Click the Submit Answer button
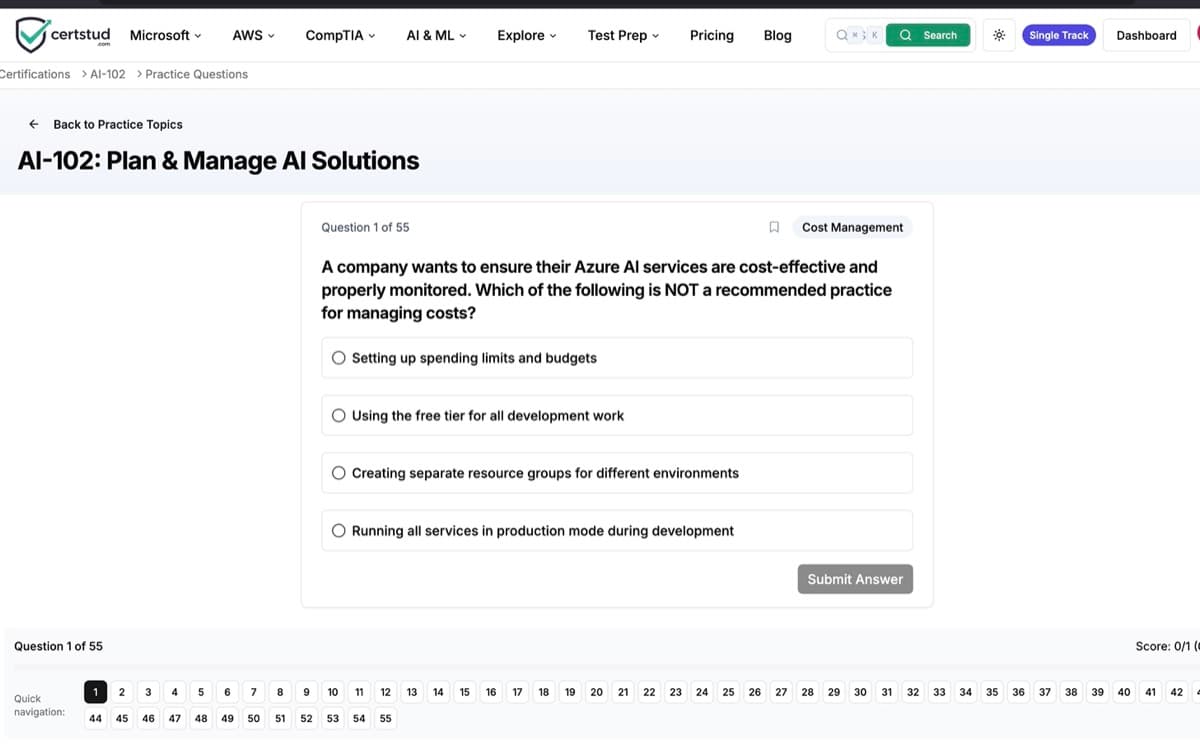This screenshot has height=746, width=1200. coord(855,579)
